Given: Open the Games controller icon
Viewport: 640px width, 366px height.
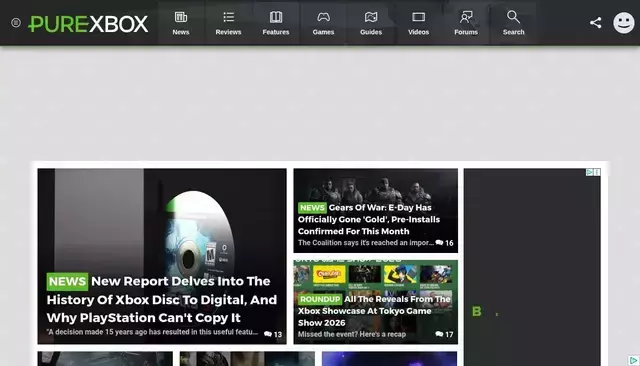Looking at the screenshot, I should point(323,17).
